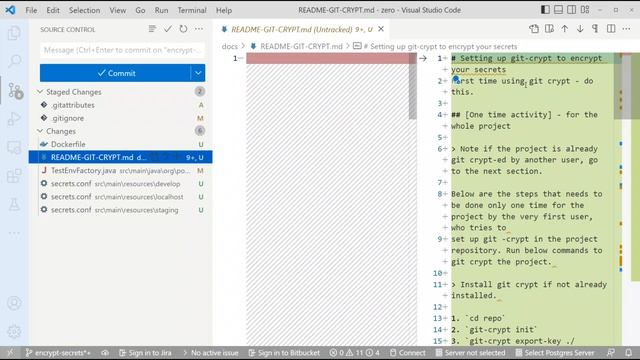Open file icon in editor toolbar
The image size is (640, 360).
[534, 29]
